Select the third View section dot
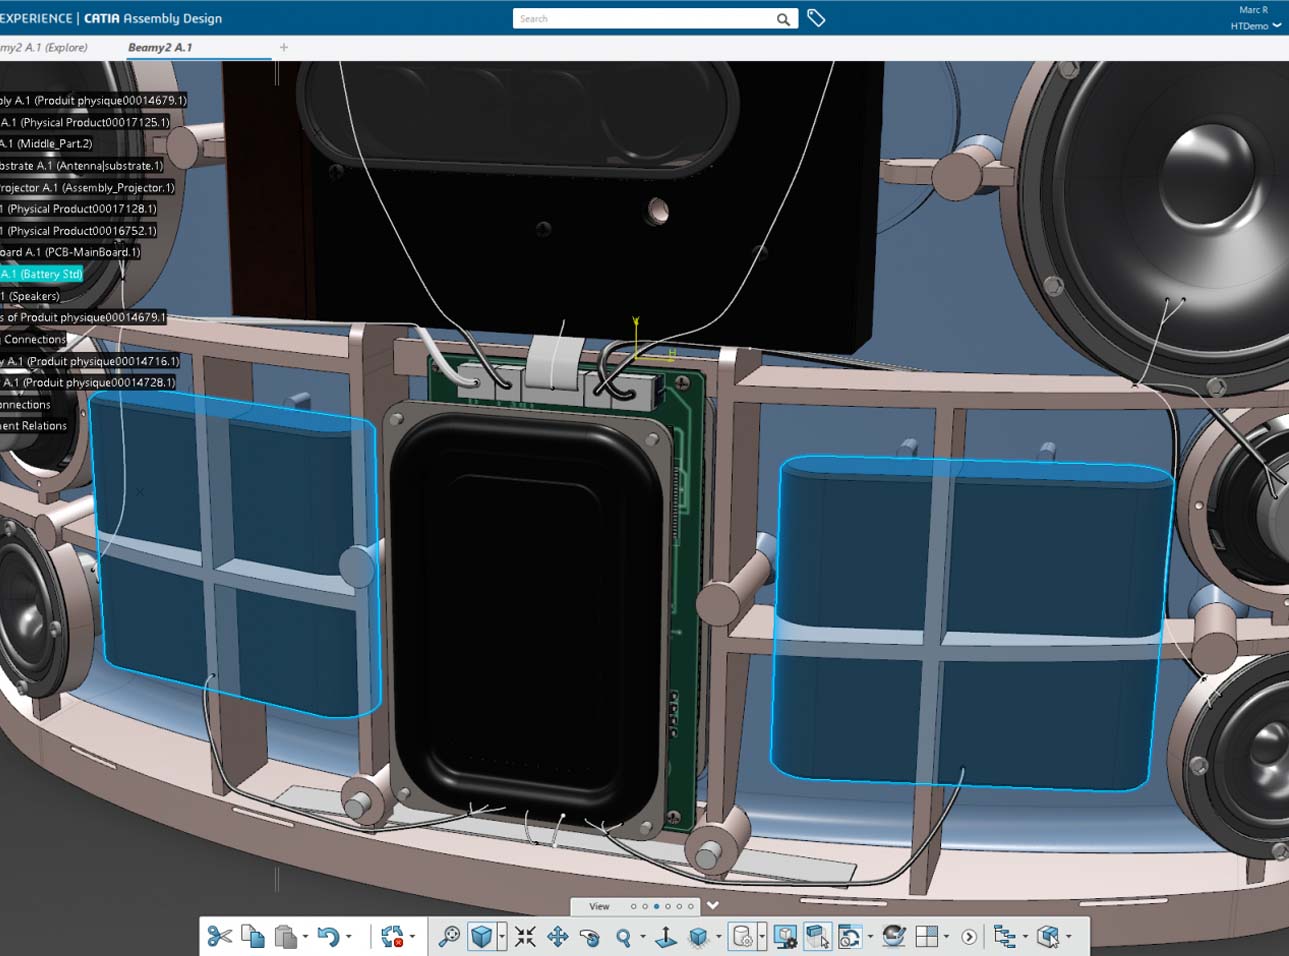 [x=656, y=906]
